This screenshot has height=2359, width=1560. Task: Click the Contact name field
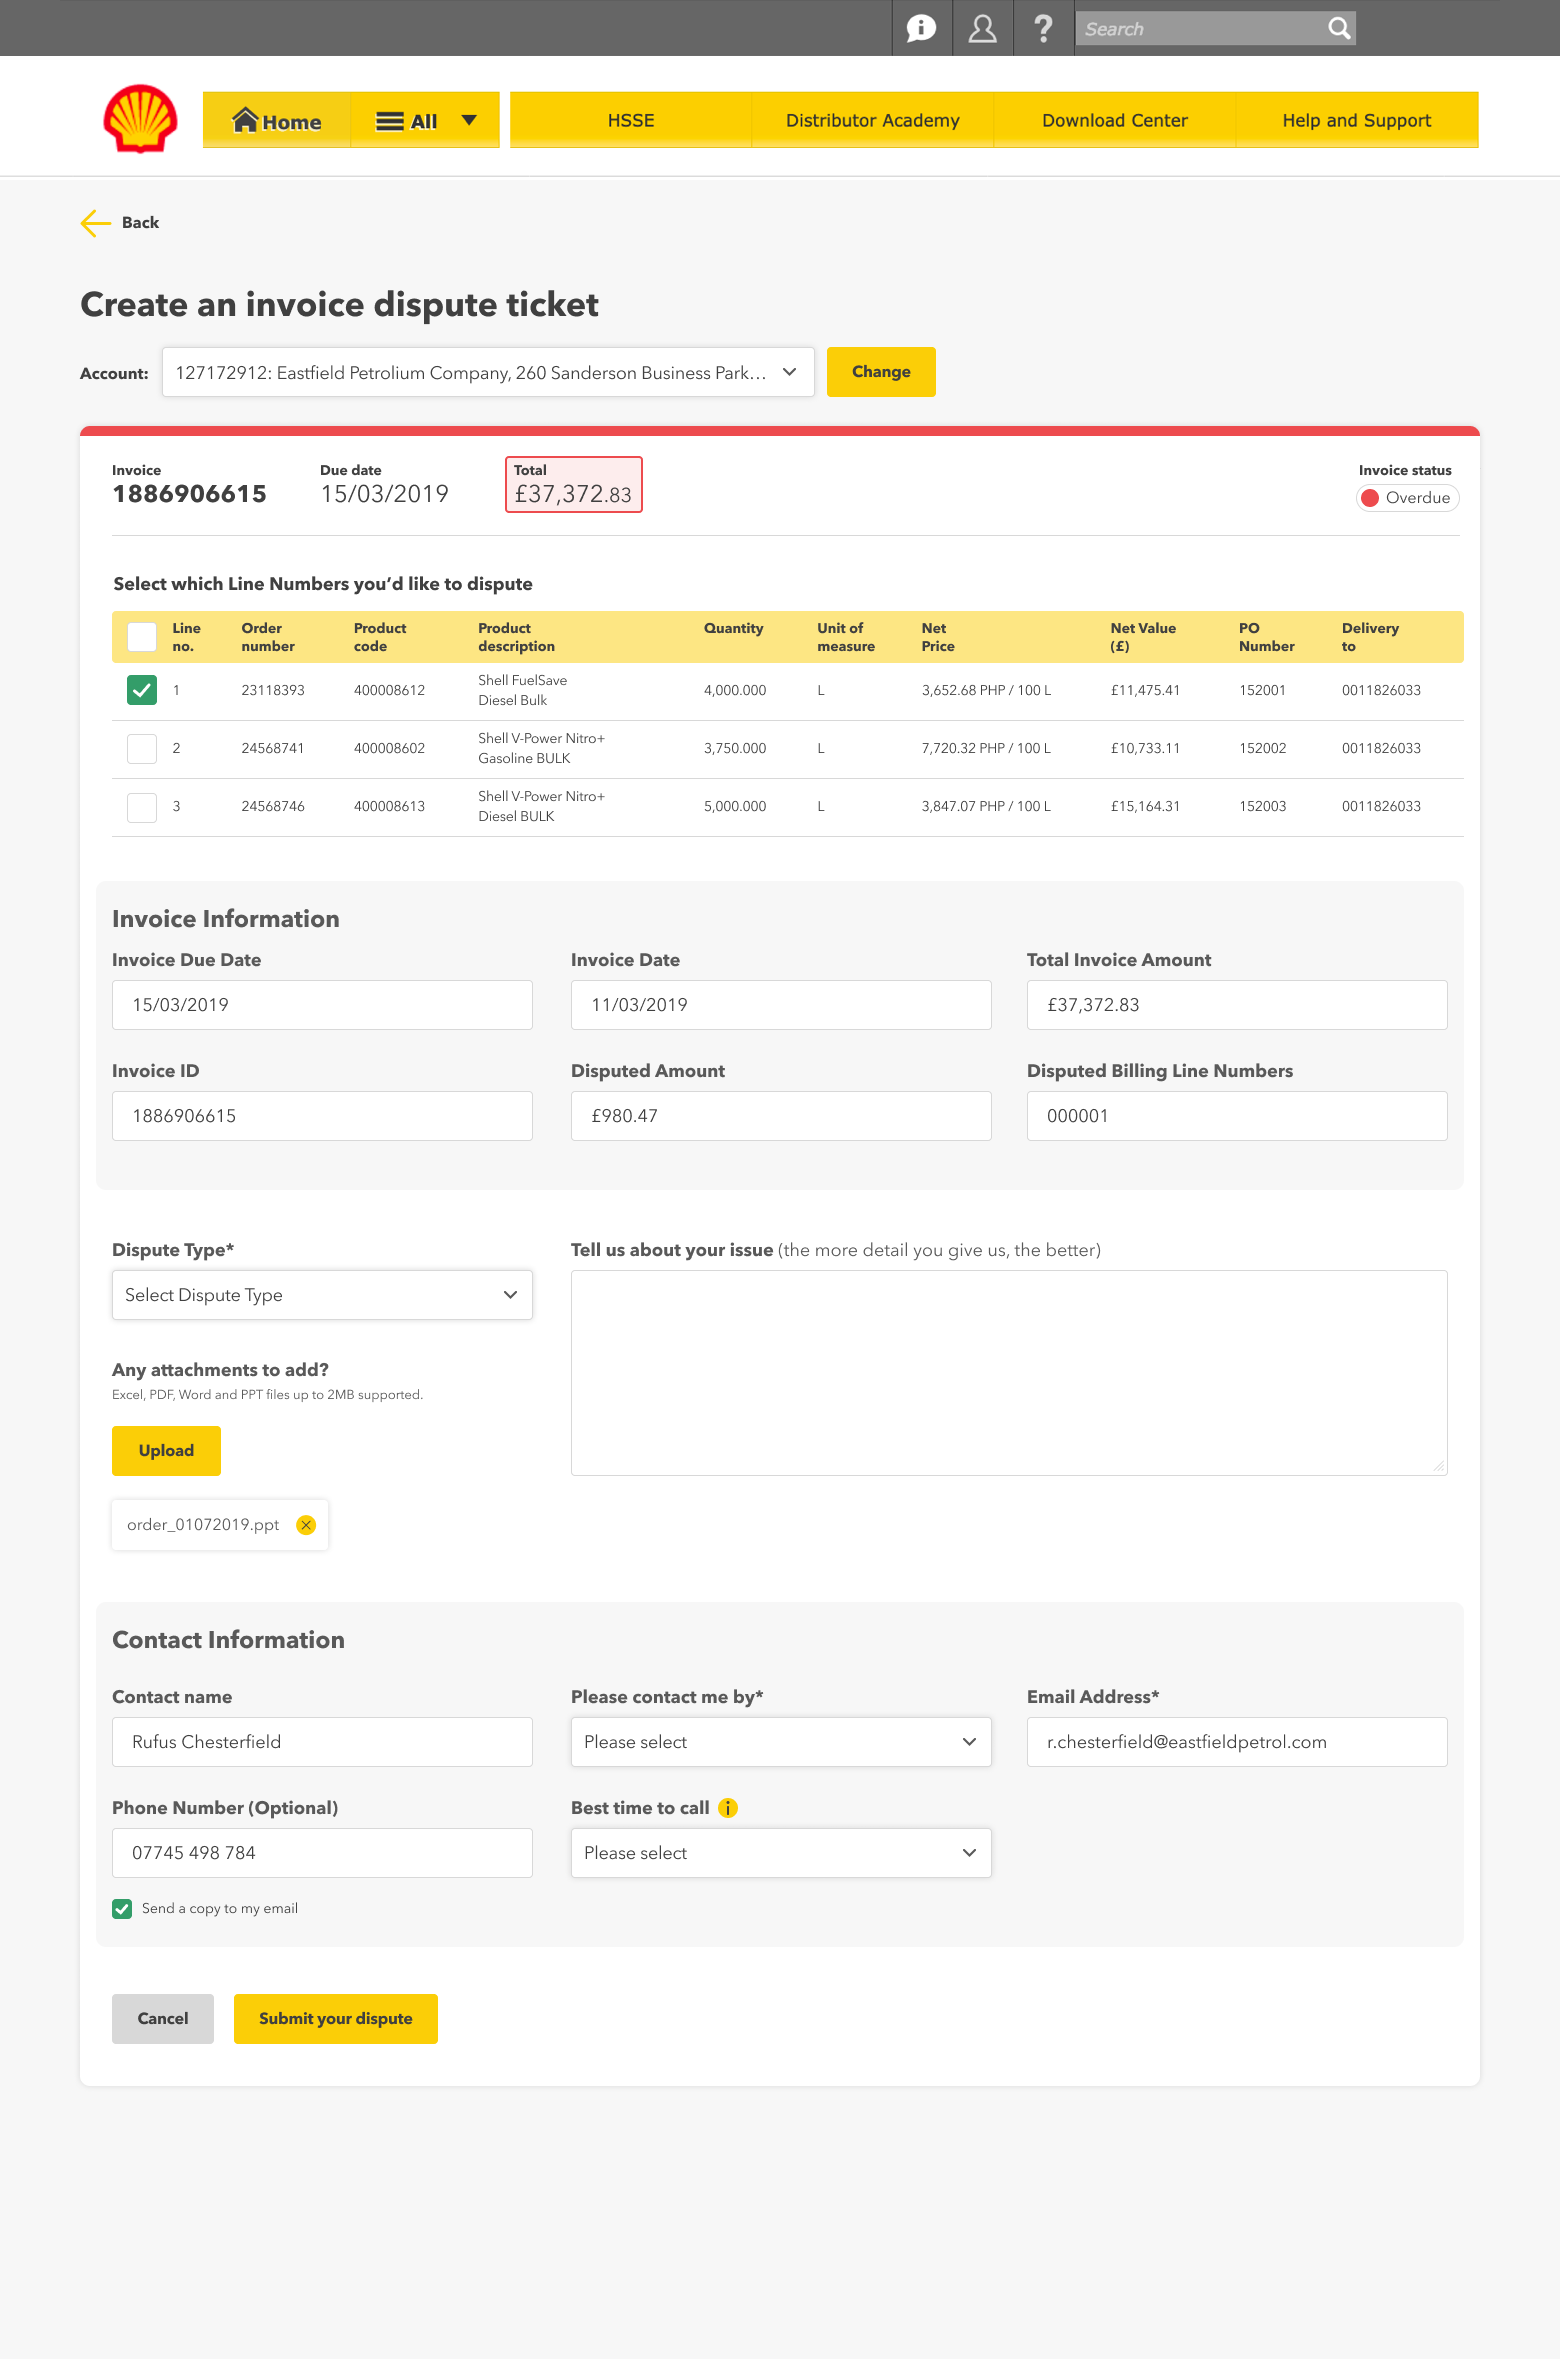[x=322, y=1742]
